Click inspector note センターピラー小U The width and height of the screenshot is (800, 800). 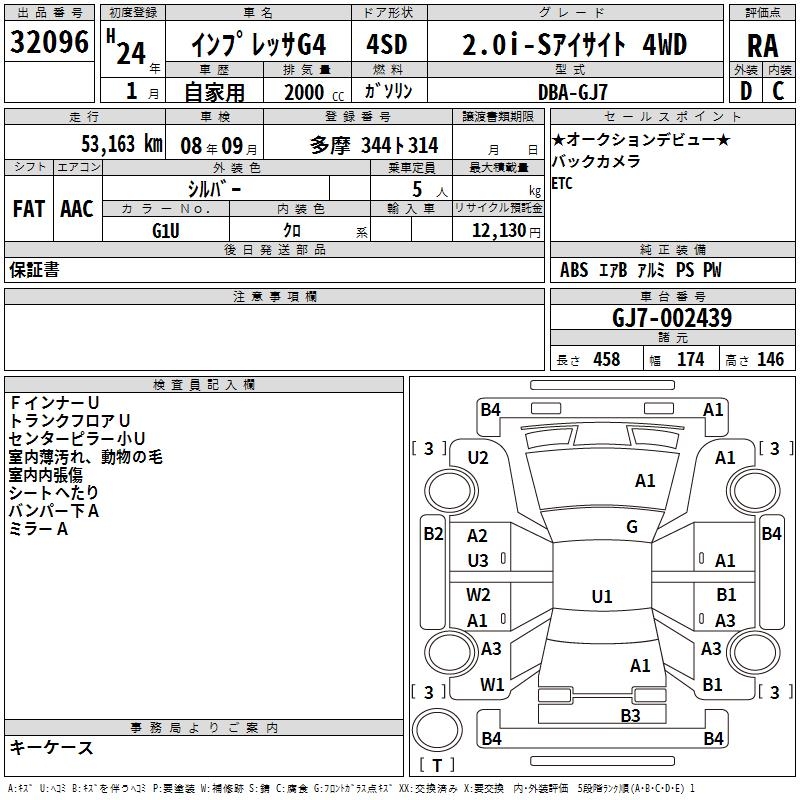pos(78,438)
